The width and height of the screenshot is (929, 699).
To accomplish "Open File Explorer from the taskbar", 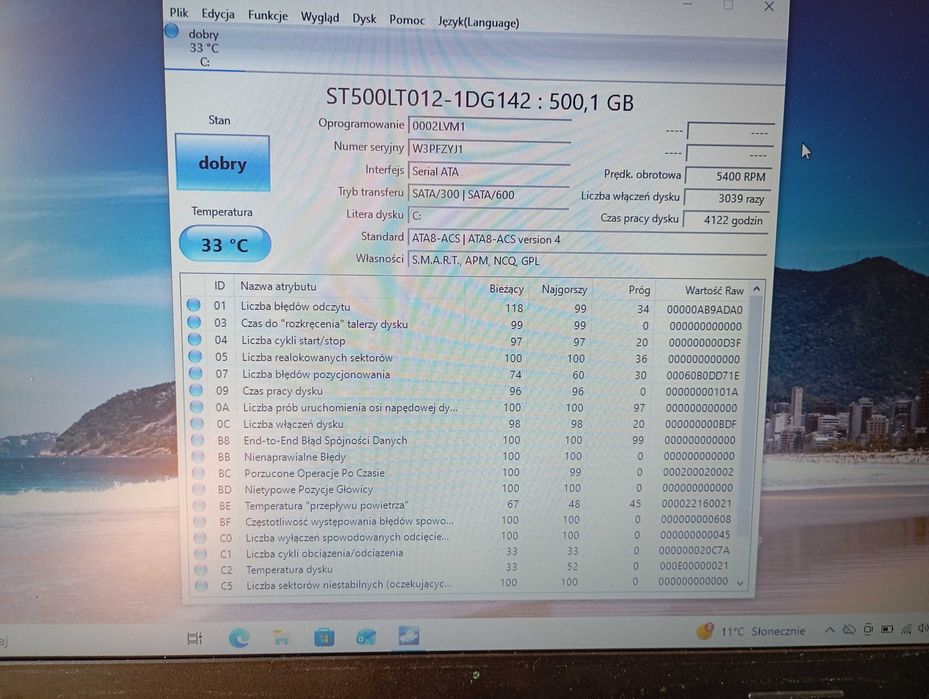I will pyautogui.click(x=281, y=637).
